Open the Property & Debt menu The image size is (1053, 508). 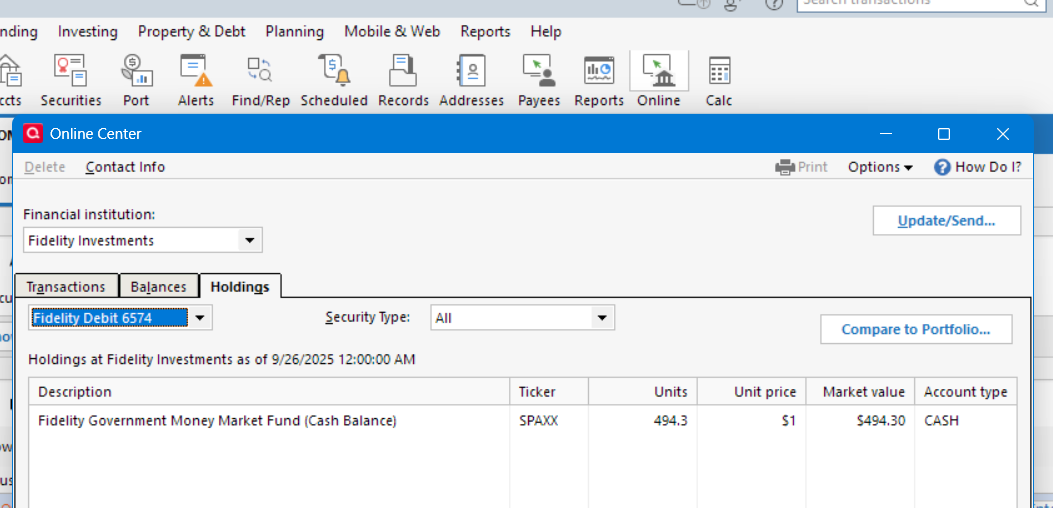191,32
